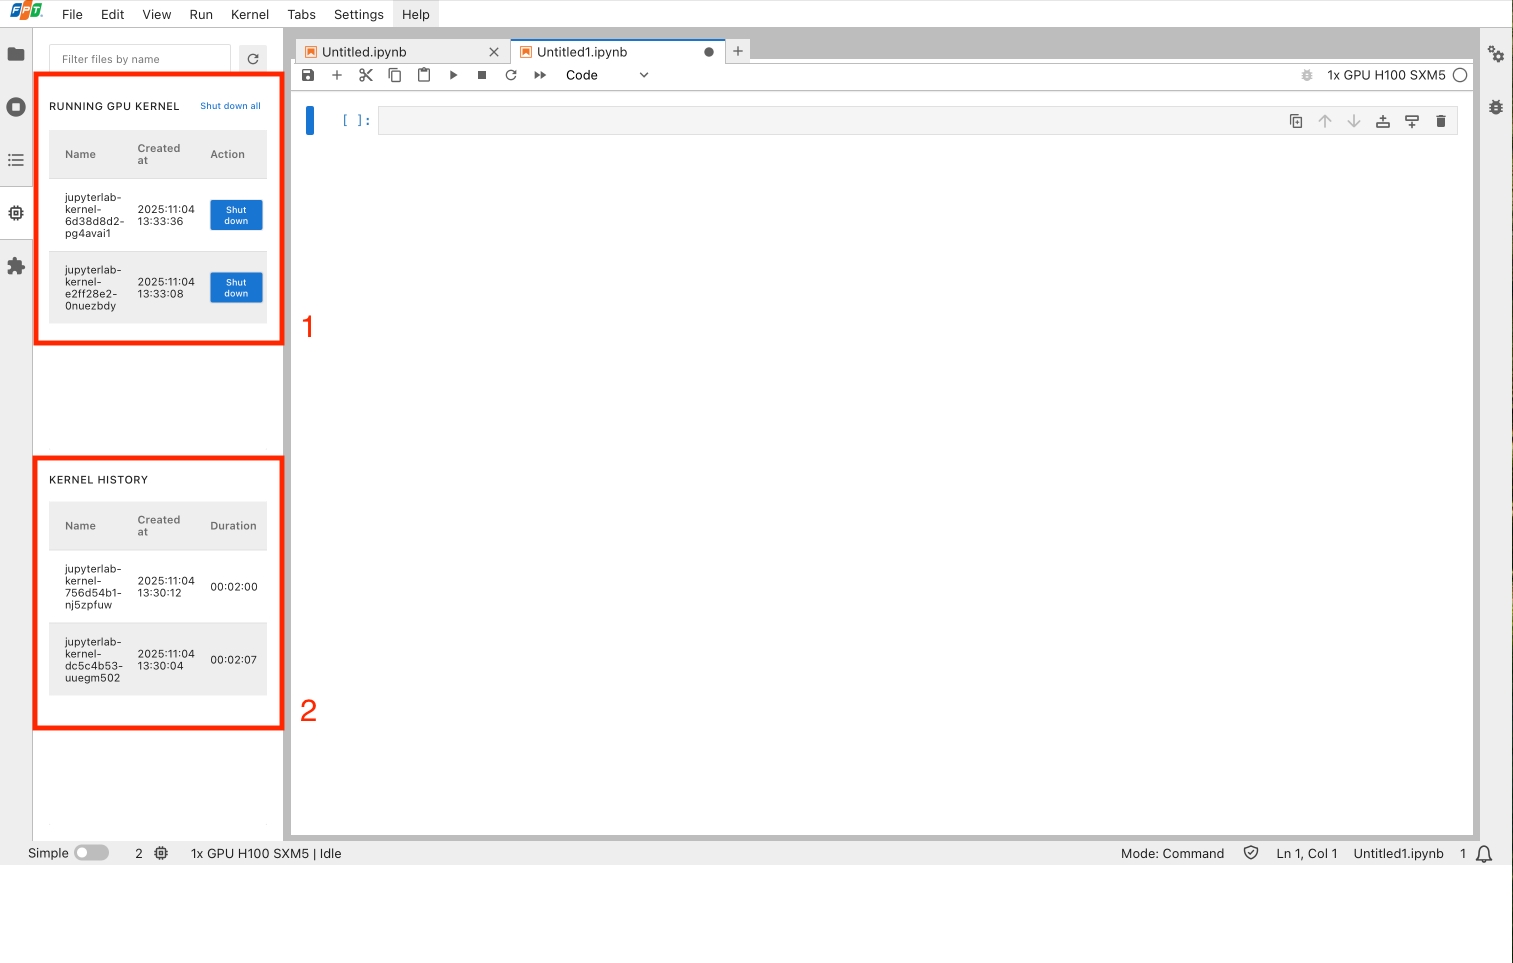Viewport: 1513px width, 963px height.
Task: Shut down kernel 6d38d8d2-pg4avai1
Action: pos(236,215)
